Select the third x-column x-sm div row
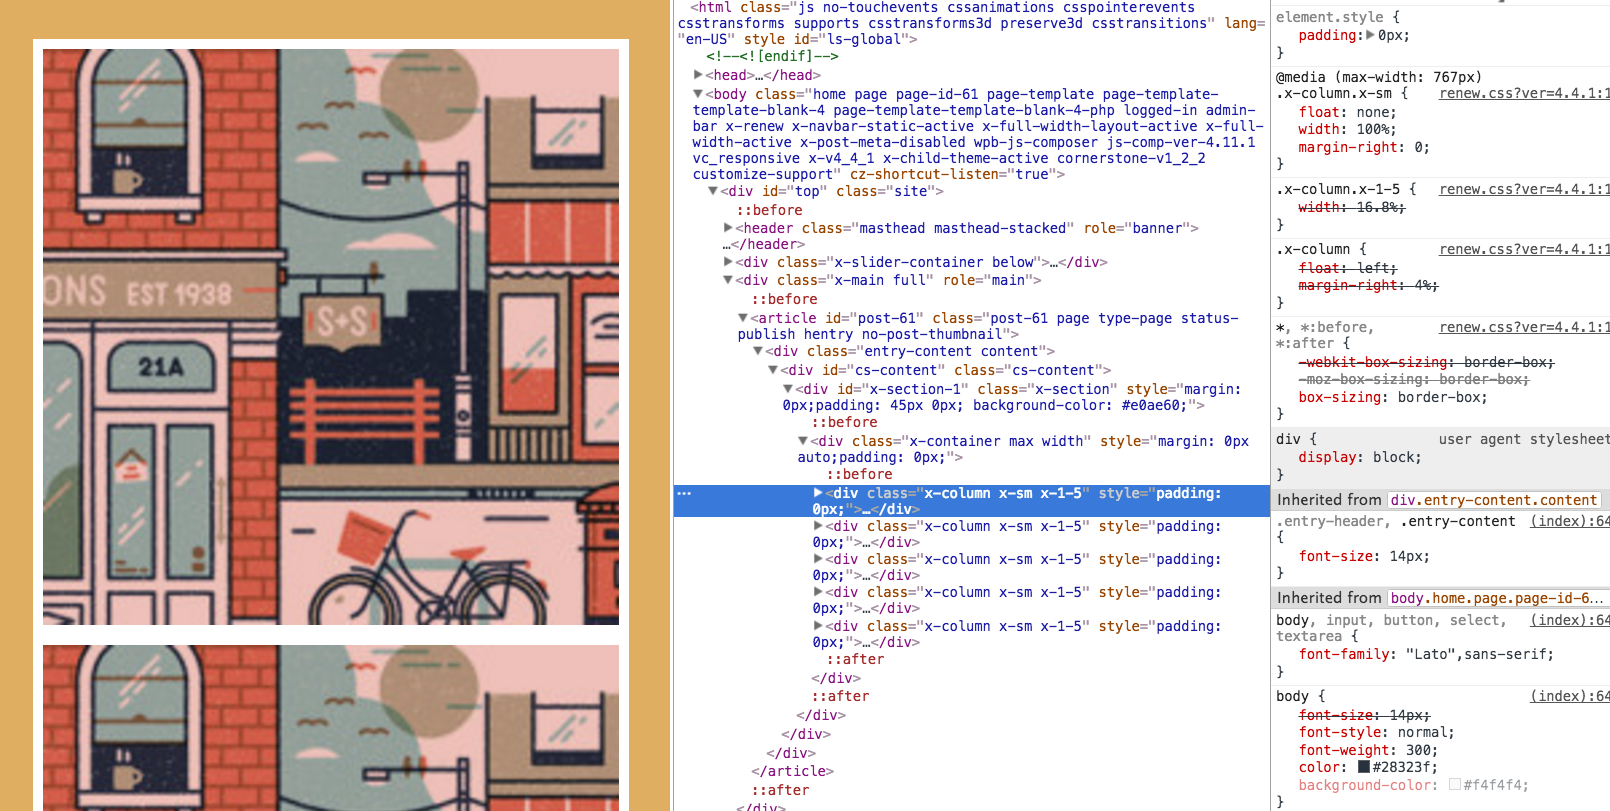The image size is (1610, 811). point(971,567)
